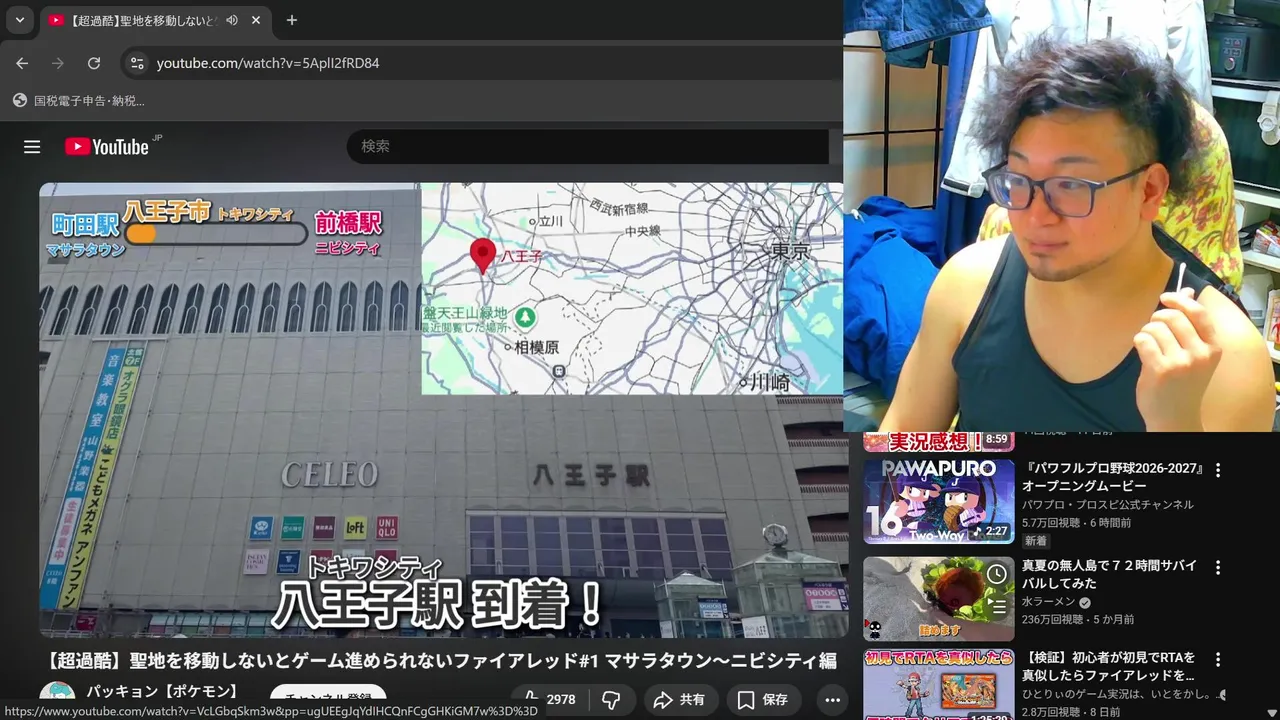
Task: Reload the current page
Action: coord(94,63)
